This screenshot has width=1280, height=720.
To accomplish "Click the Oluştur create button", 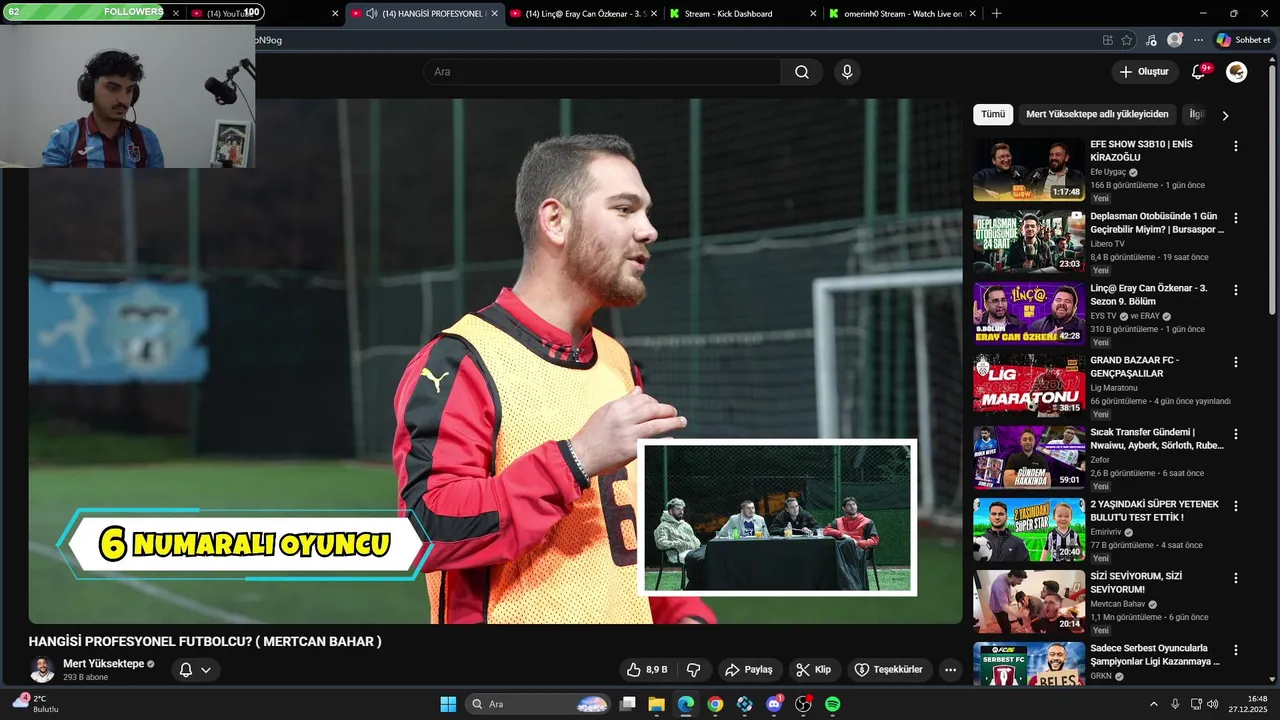I will tap(1144, 72).
